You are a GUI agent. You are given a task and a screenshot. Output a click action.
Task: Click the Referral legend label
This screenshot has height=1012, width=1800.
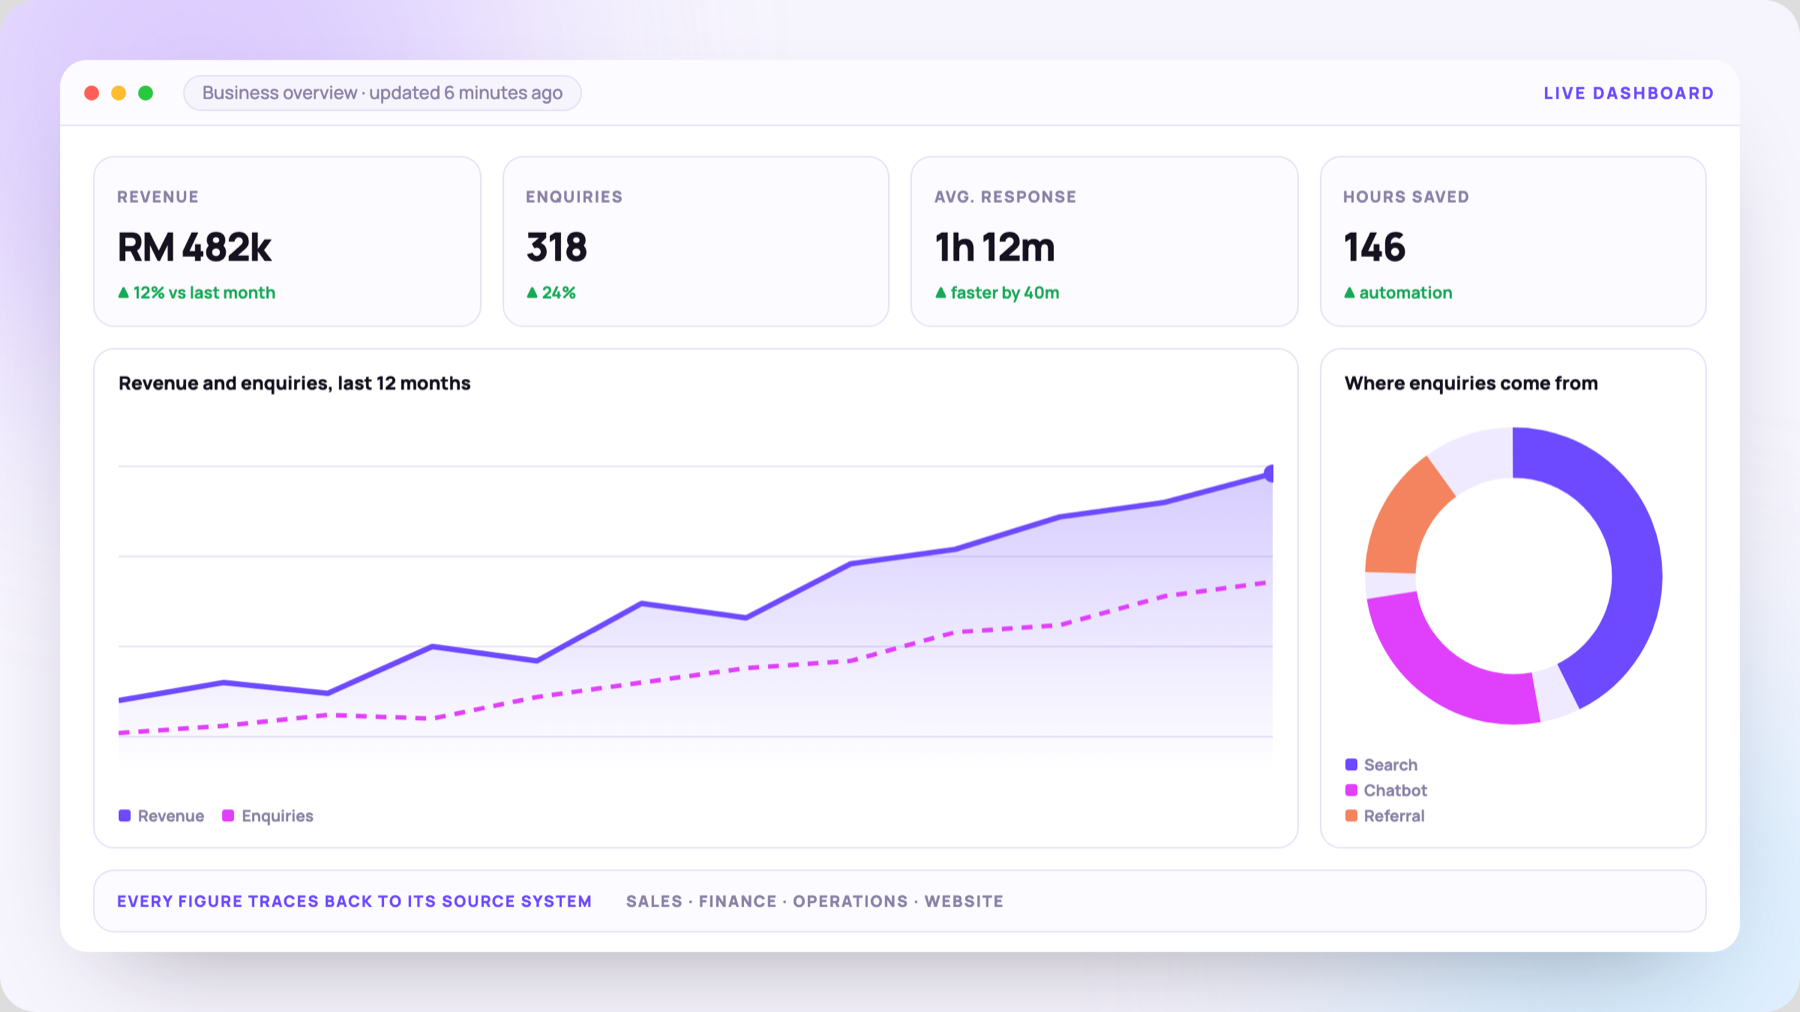coord(1394,816)
